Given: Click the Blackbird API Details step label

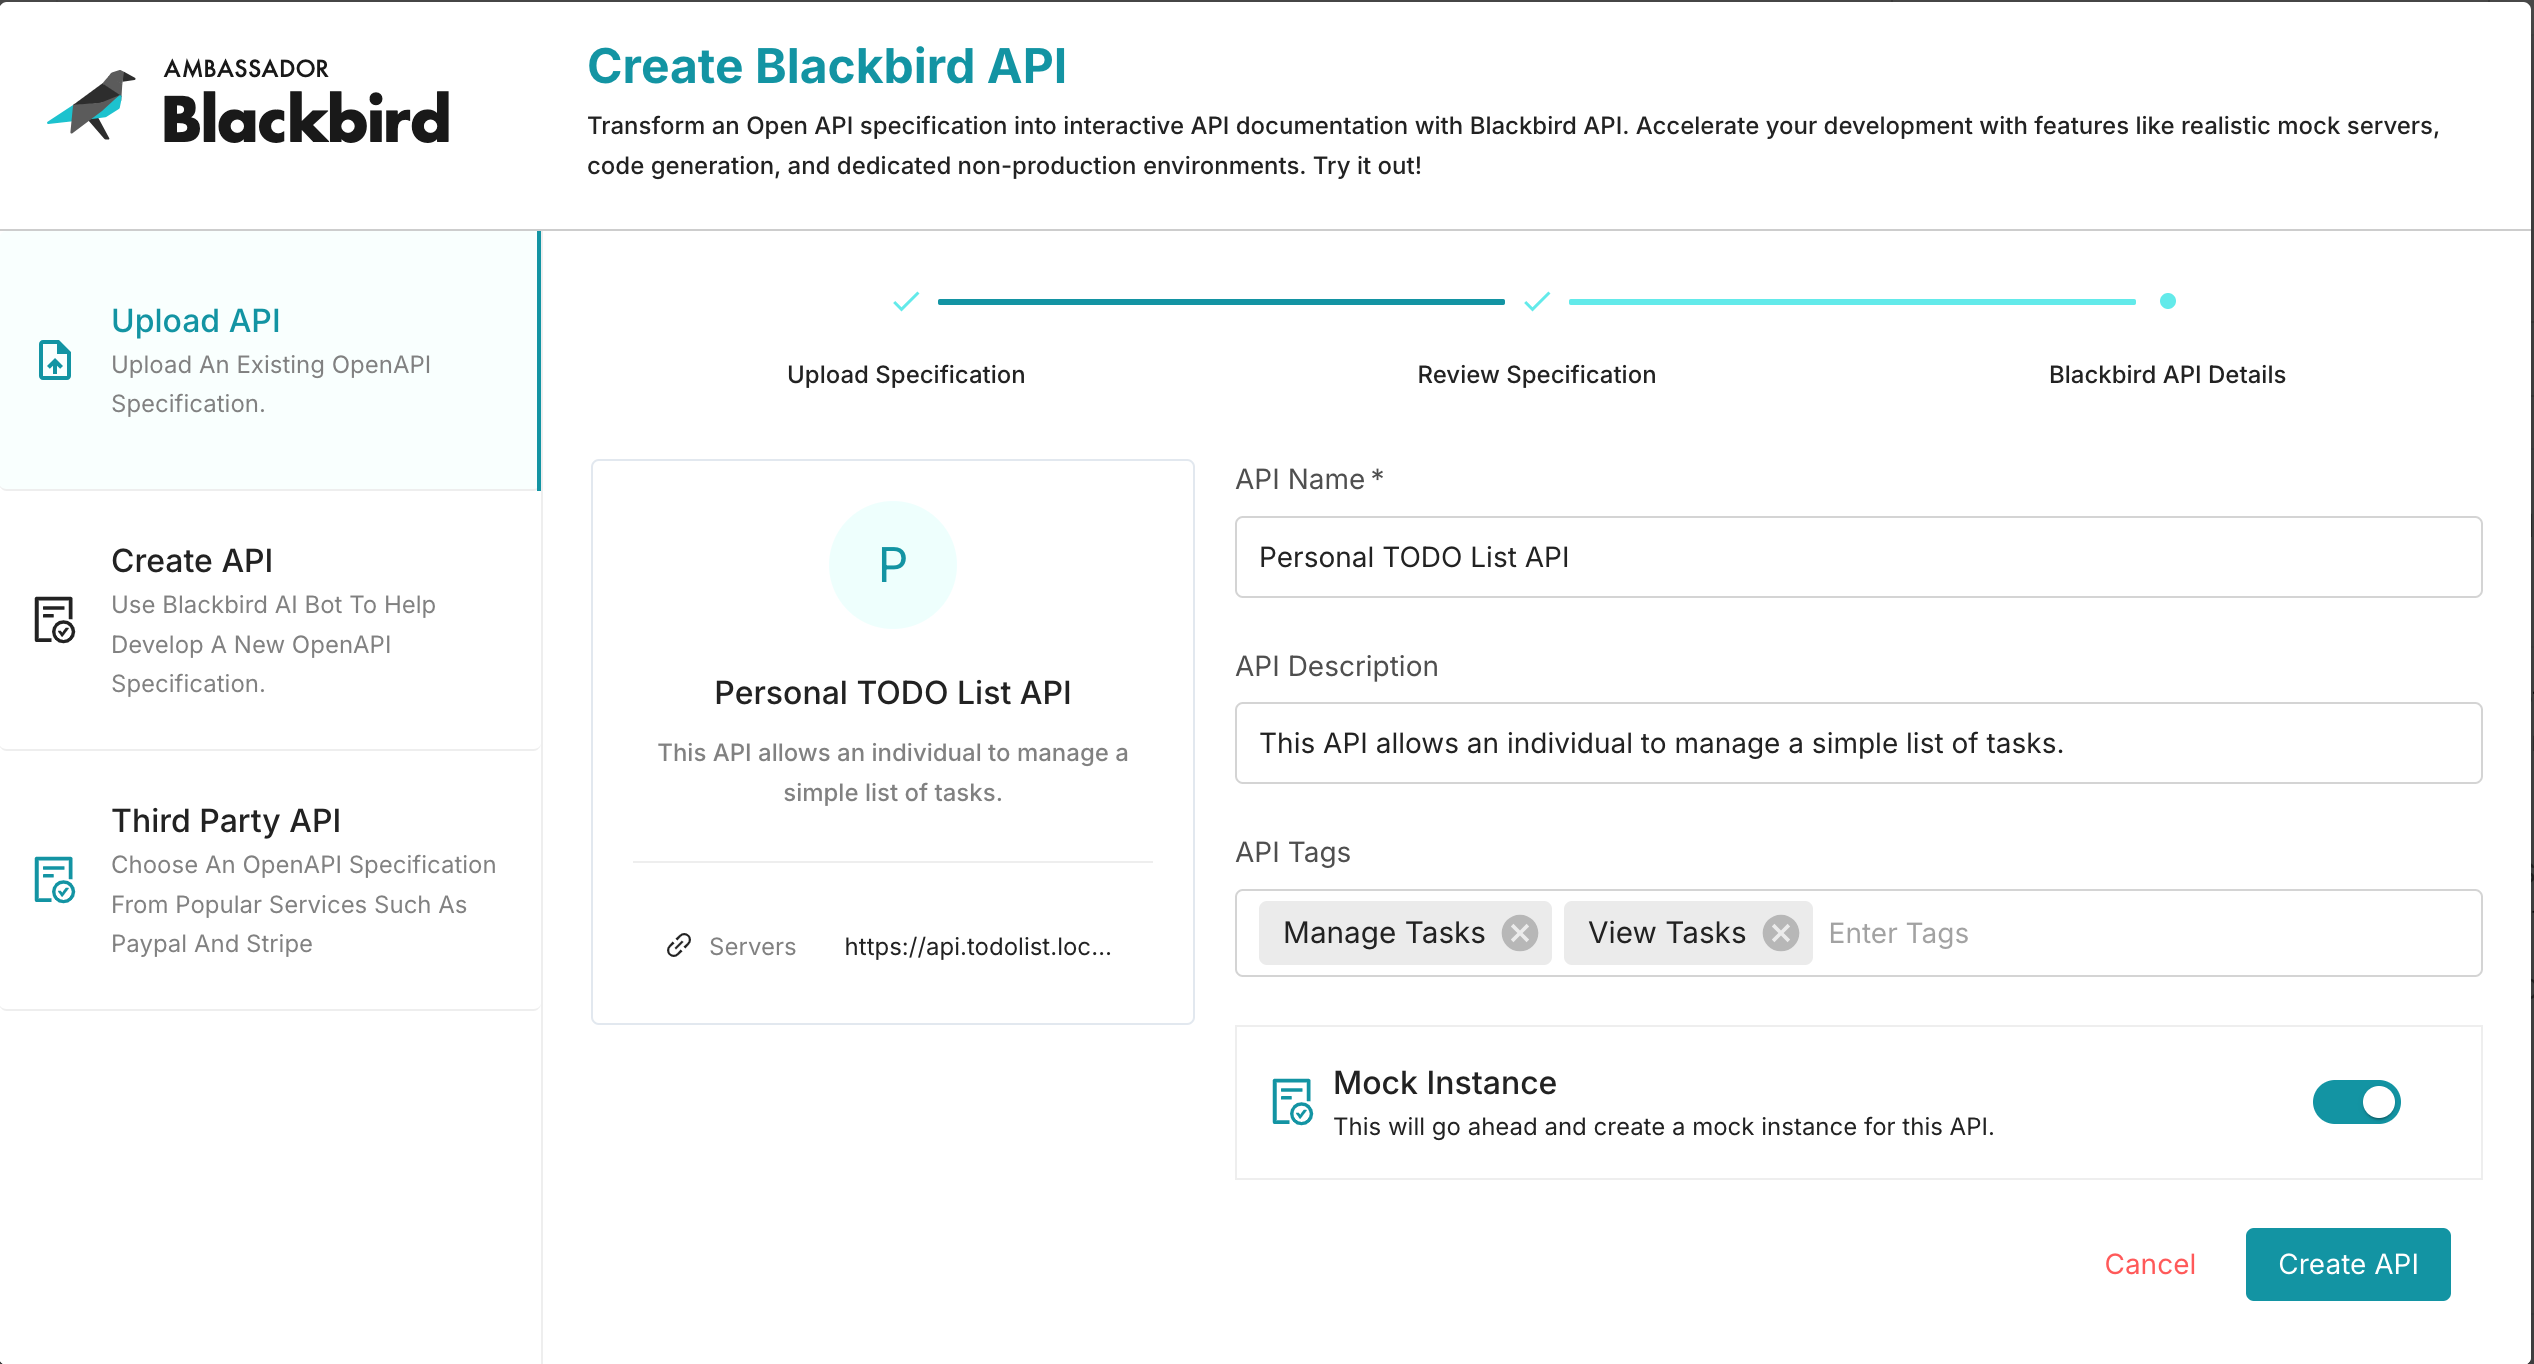Looking at the screenshot, I should point(2167,375).
